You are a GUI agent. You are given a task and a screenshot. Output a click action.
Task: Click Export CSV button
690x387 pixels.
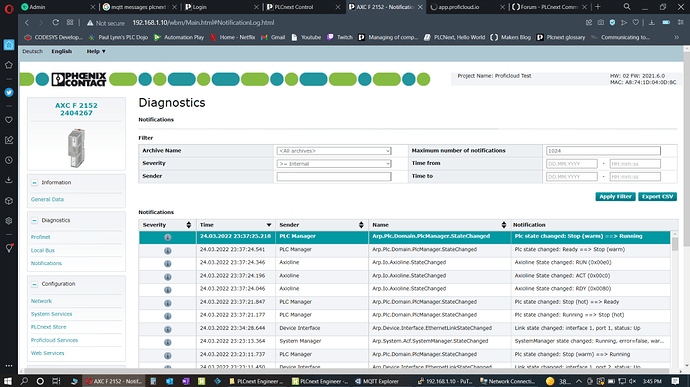tap(657, 197)
